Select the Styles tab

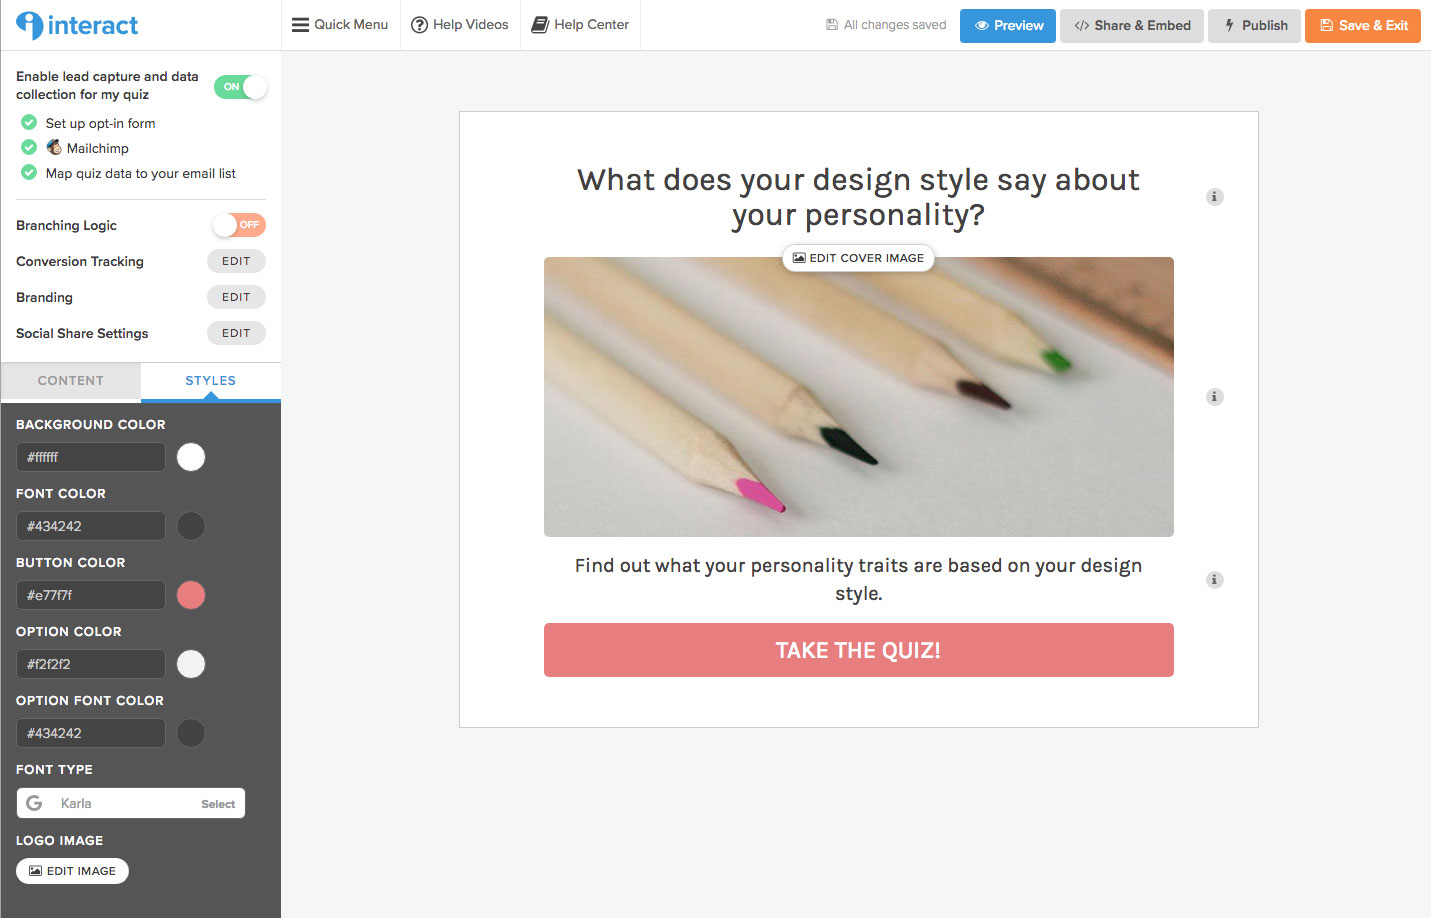pos(210,380)
